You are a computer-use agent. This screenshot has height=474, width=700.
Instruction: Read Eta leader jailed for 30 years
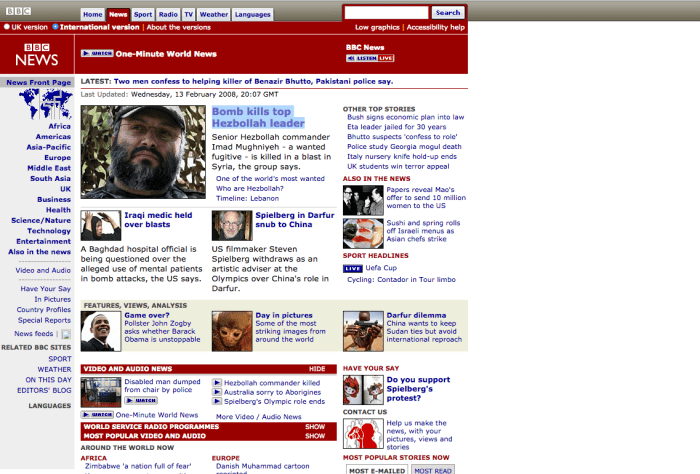396,127
